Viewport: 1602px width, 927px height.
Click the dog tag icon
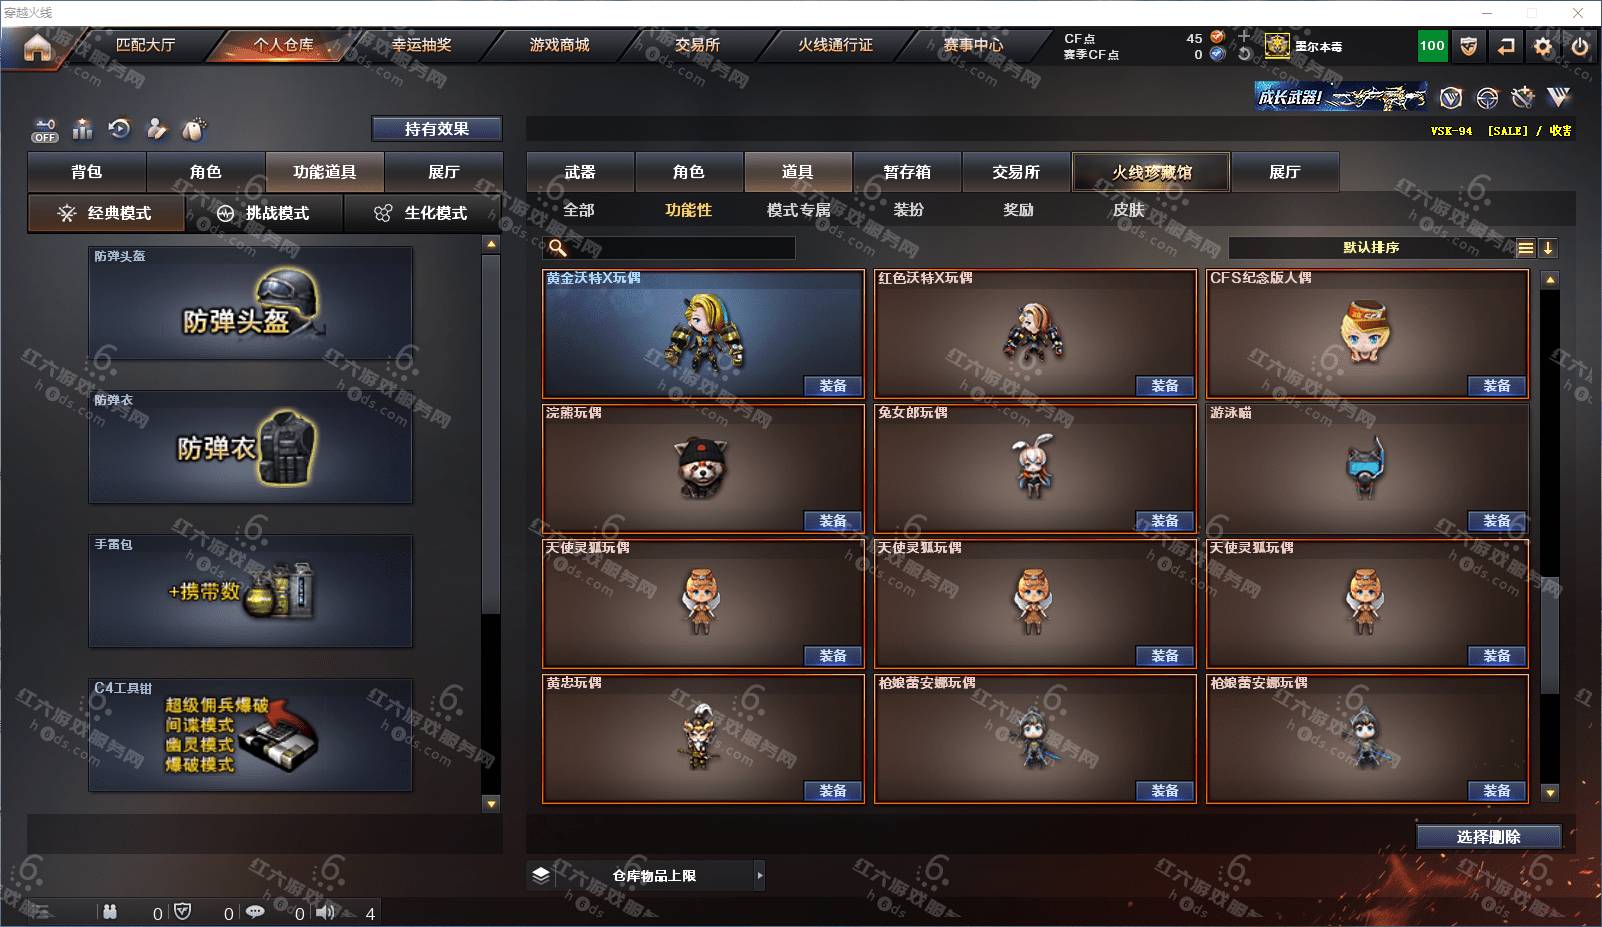pyautogui.click(x=193, y=128)
